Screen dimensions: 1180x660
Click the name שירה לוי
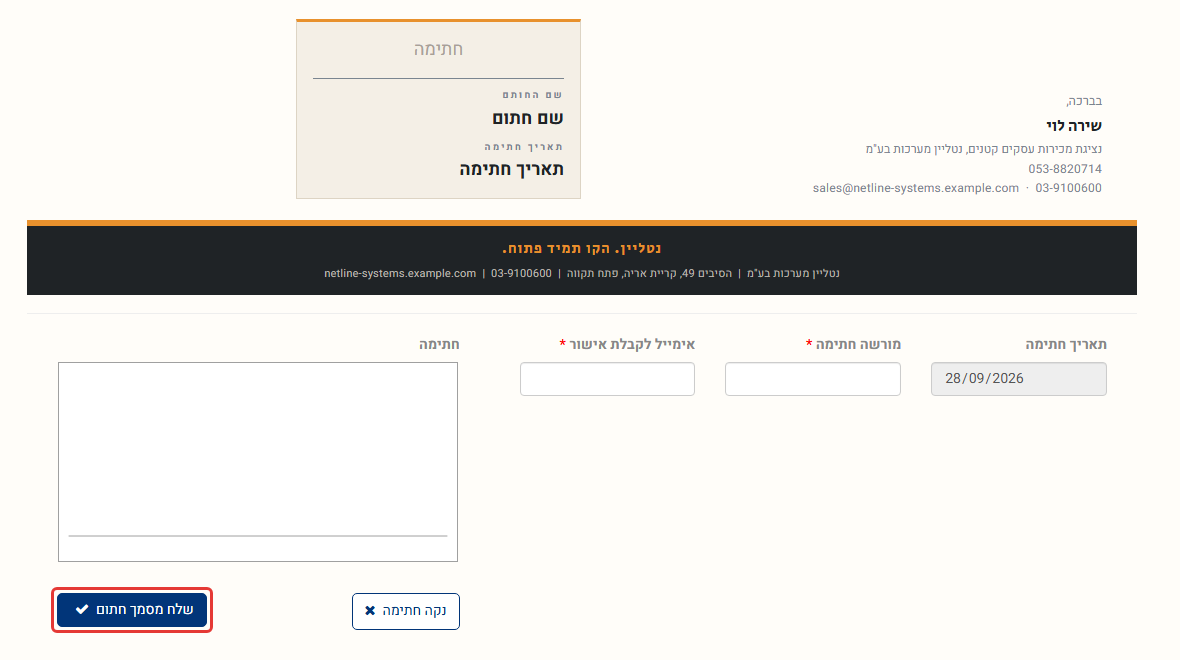[1074, 126]
